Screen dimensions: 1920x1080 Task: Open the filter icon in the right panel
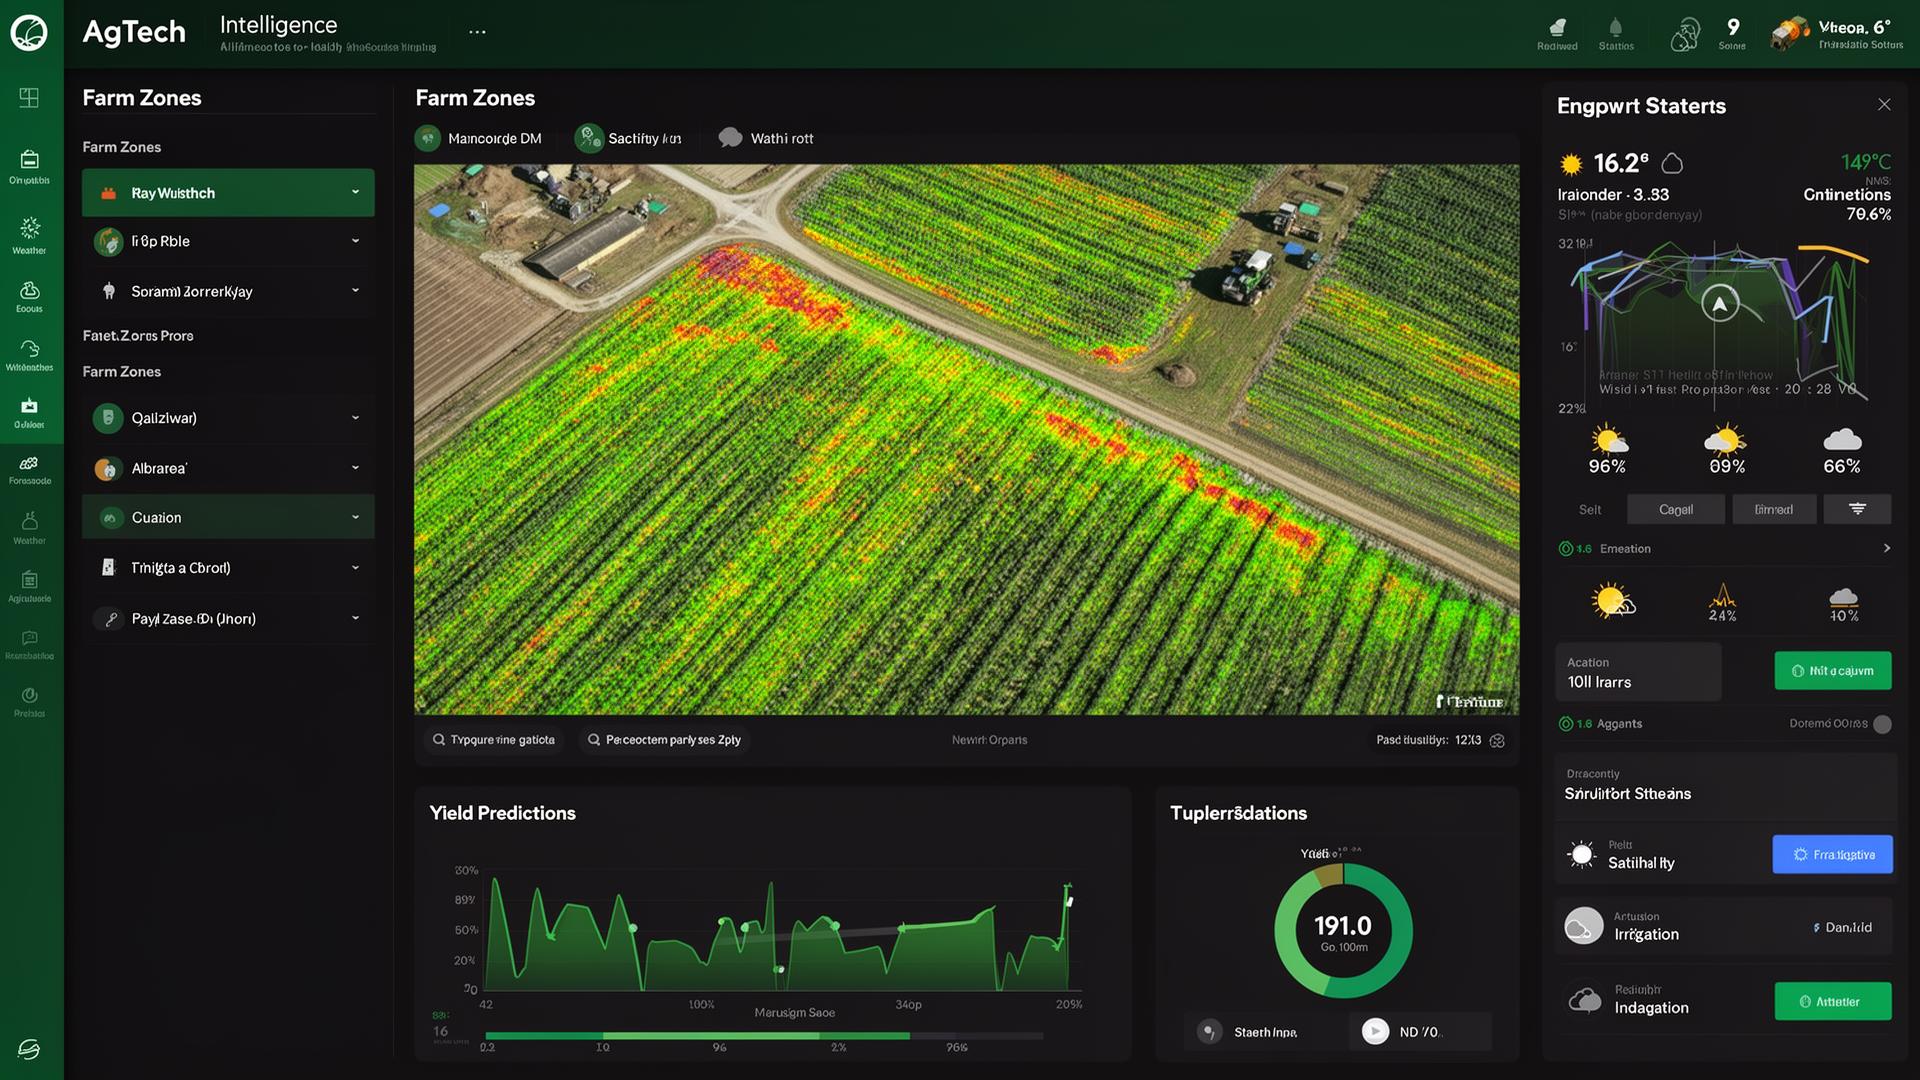[x=1857, y=509]
